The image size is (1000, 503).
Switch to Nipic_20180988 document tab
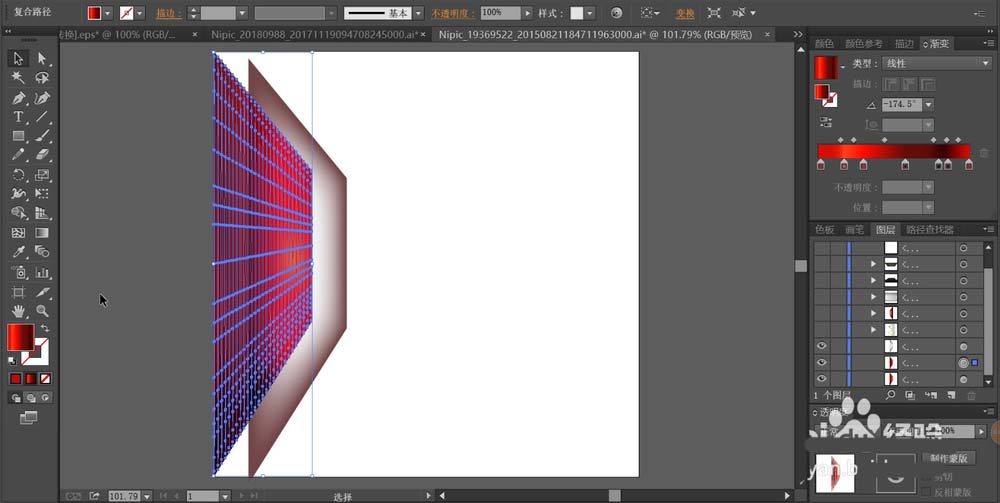click(315, 34)
